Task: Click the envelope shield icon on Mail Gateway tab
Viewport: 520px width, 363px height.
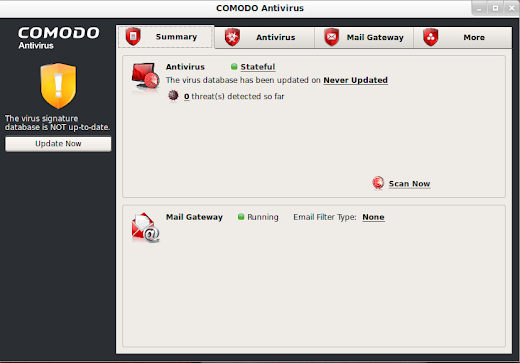Action: coord(332,37)
